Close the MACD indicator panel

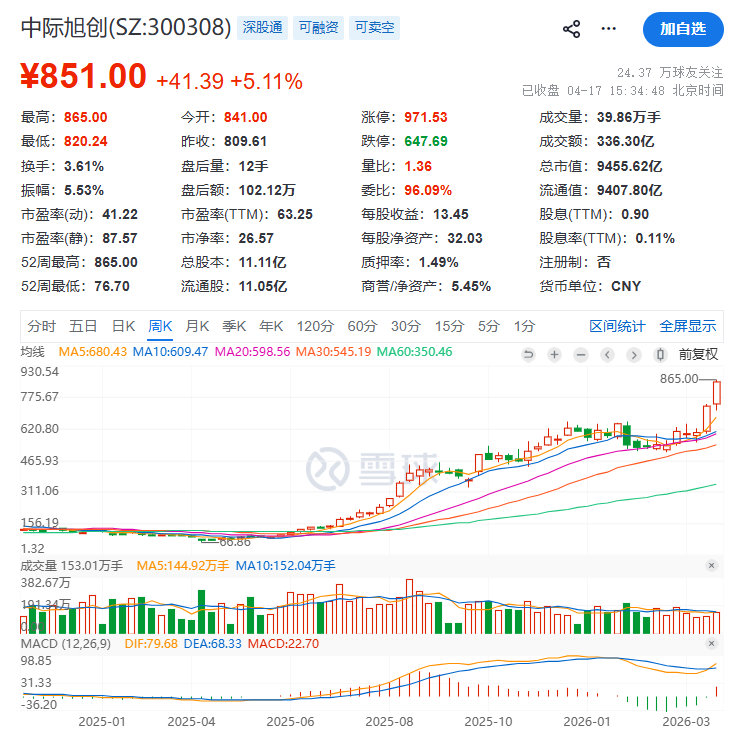coord(711,643)
